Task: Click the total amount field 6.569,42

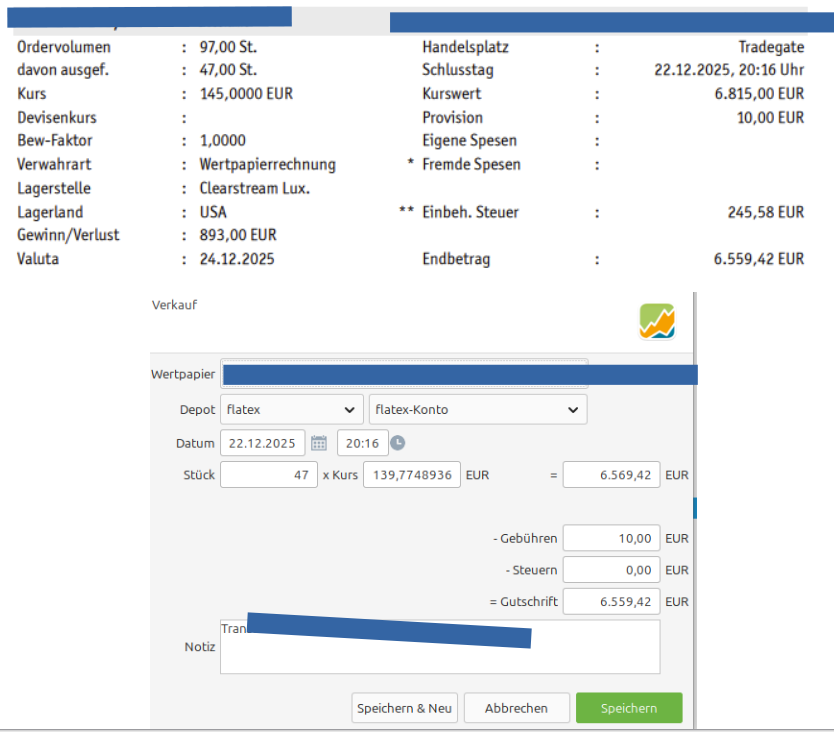Action: 610,475
